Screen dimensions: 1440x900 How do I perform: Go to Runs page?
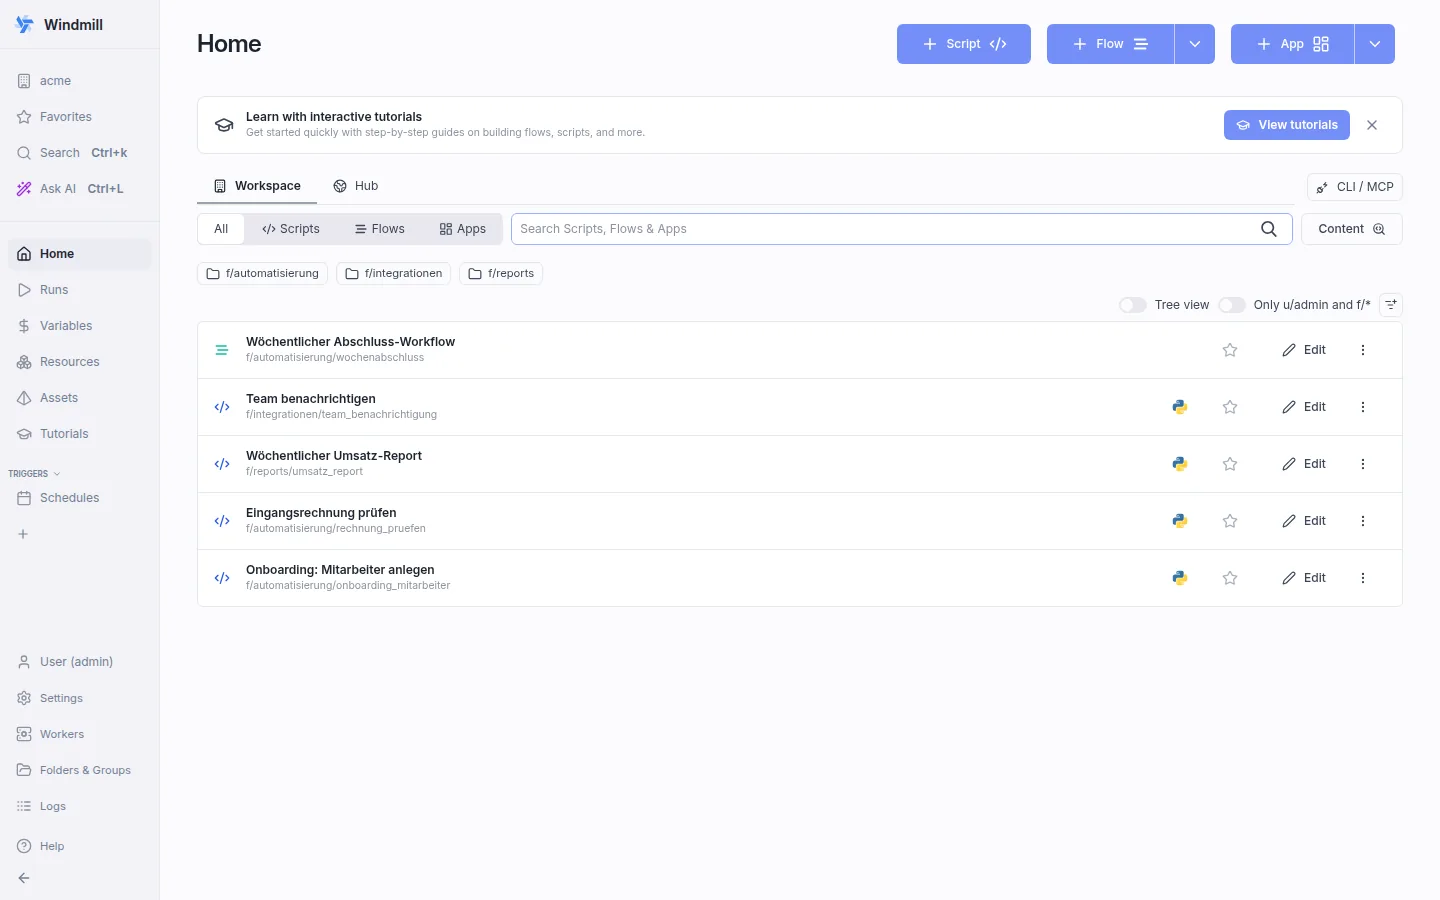point(80,290)
